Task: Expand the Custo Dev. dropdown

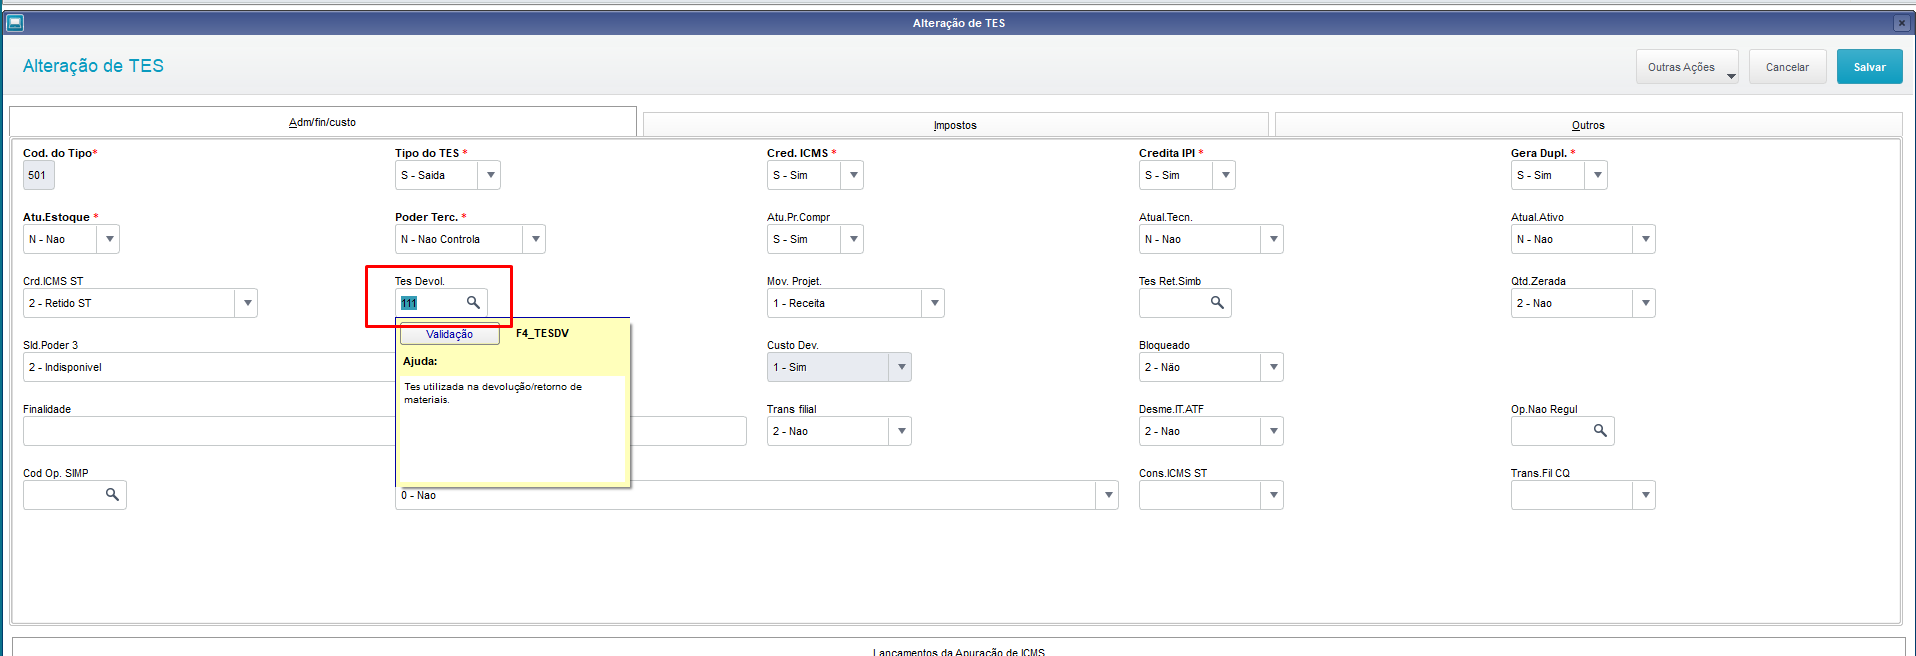Action: pos(901,367)
